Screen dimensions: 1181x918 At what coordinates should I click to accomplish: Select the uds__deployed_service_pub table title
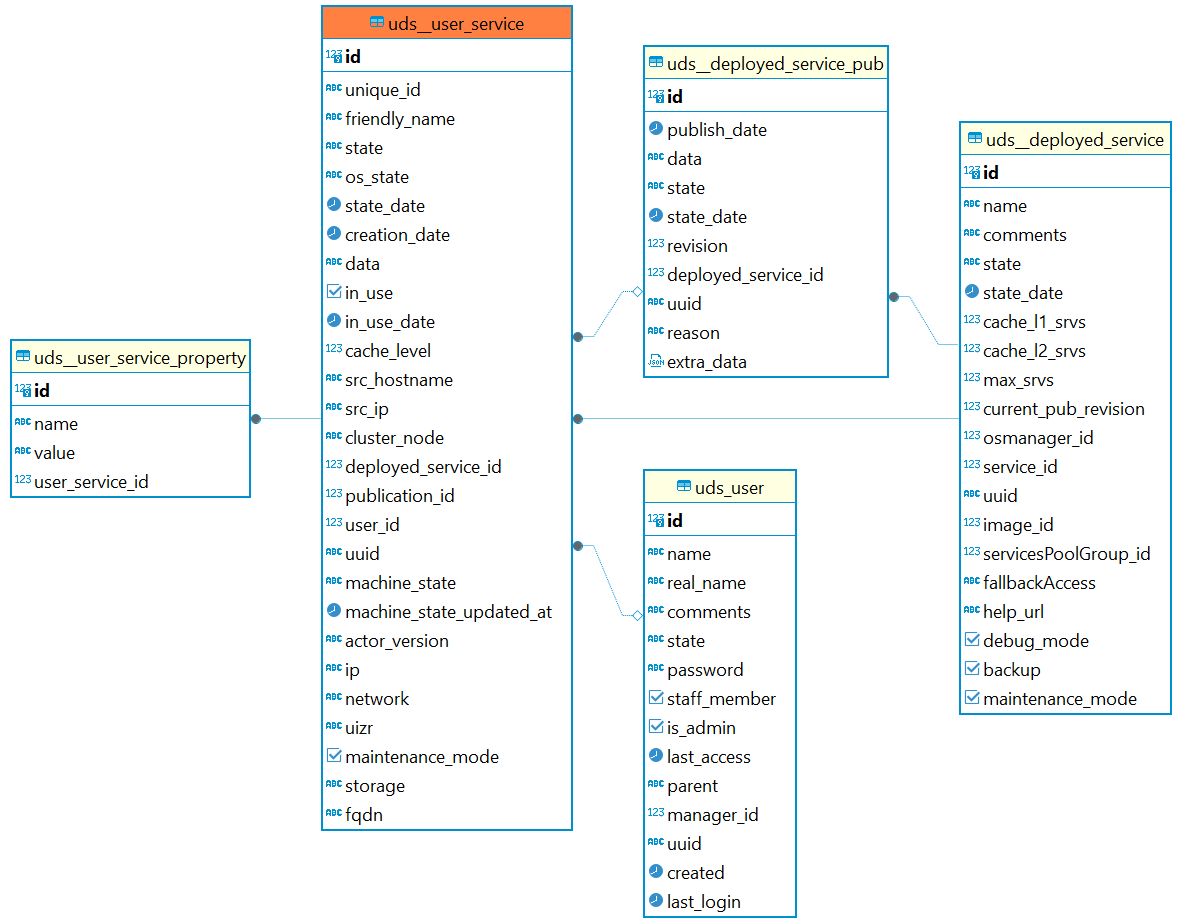tap(774, 64)
